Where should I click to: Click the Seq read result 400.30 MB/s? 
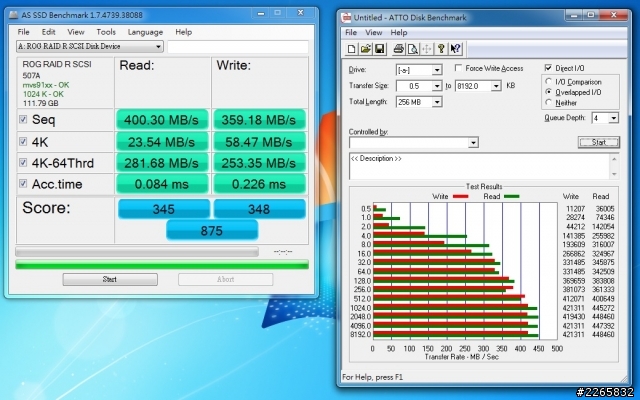[162, 120]
